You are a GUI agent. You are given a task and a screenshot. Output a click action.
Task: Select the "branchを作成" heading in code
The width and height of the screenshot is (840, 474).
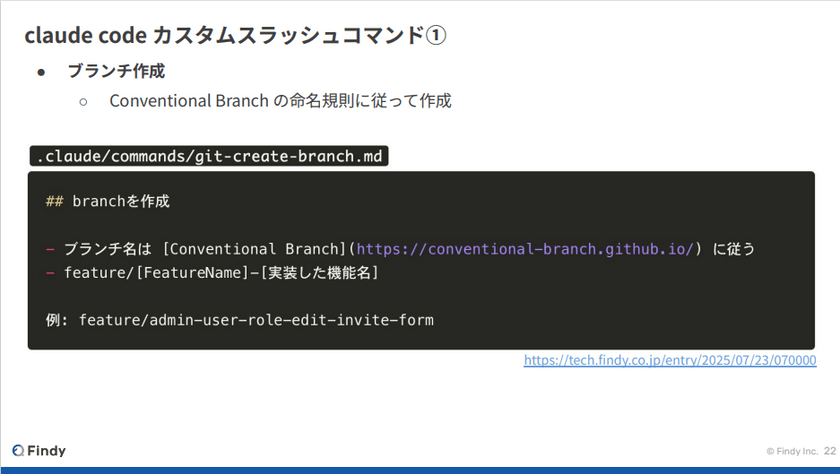tap(121, 201)
